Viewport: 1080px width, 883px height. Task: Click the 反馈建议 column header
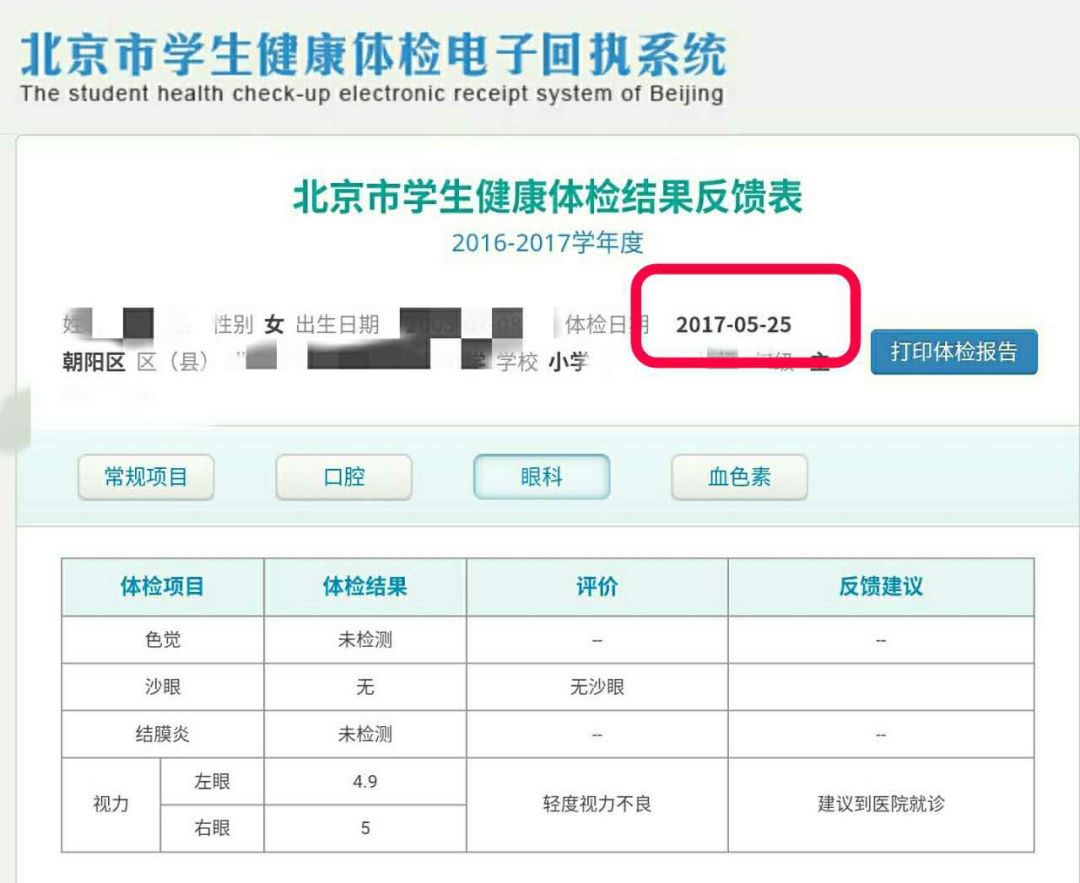(x=880, y=587)
